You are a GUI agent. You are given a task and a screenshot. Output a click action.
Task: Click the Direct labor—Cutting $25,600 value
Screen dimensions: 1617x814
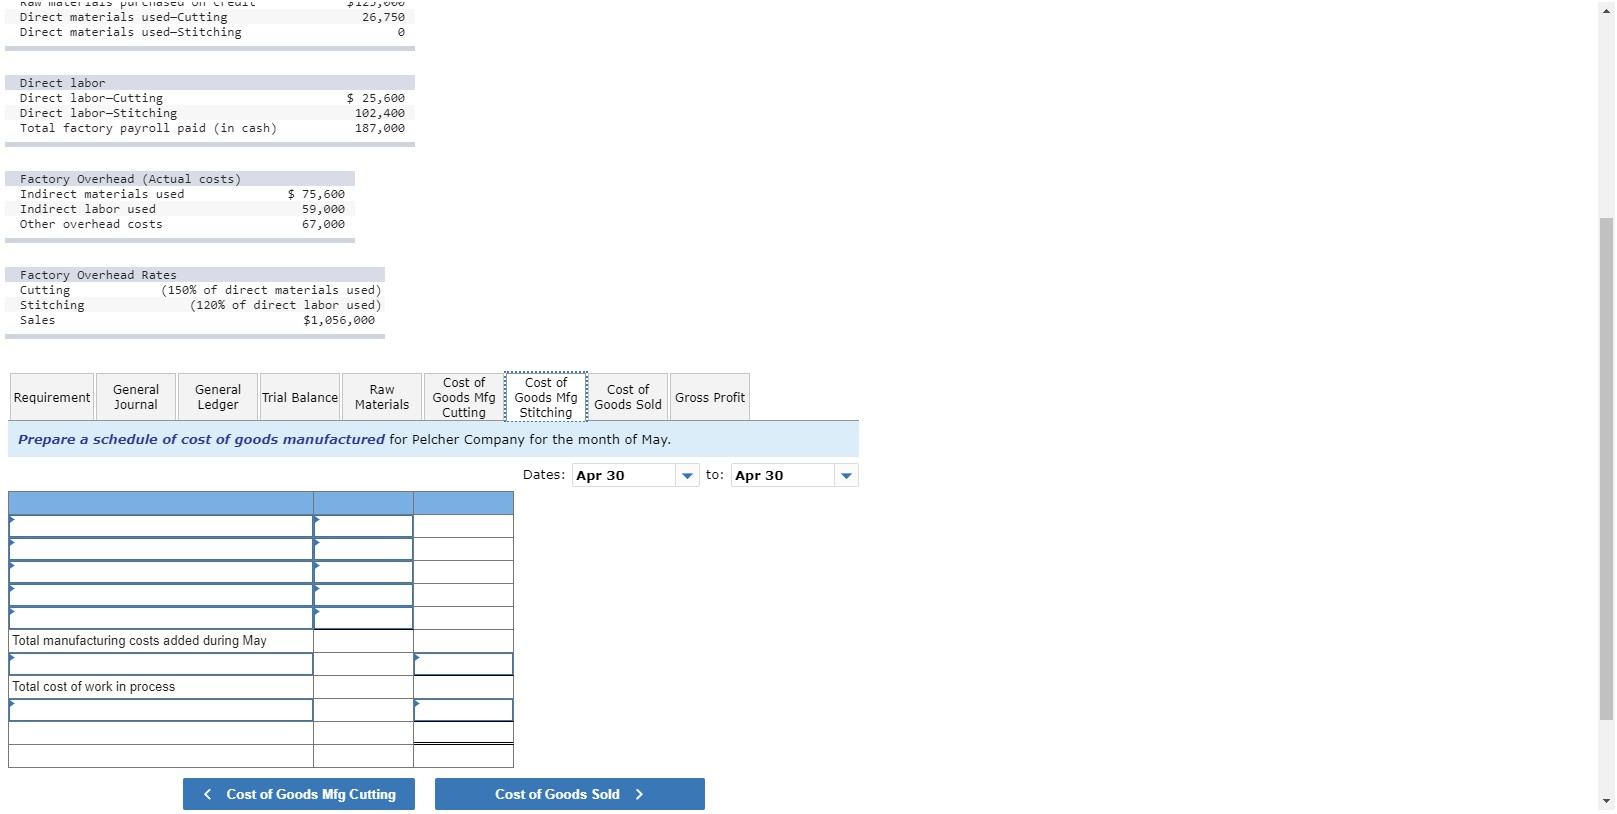coord(376,98)
